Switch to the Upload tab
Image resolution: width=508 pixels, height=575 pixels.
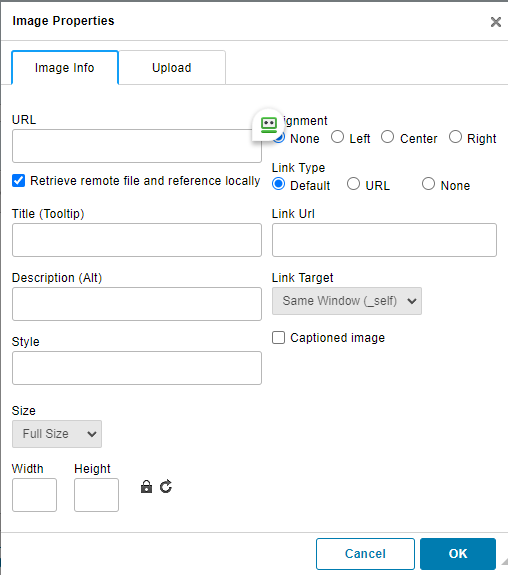[x=172, y=68]
